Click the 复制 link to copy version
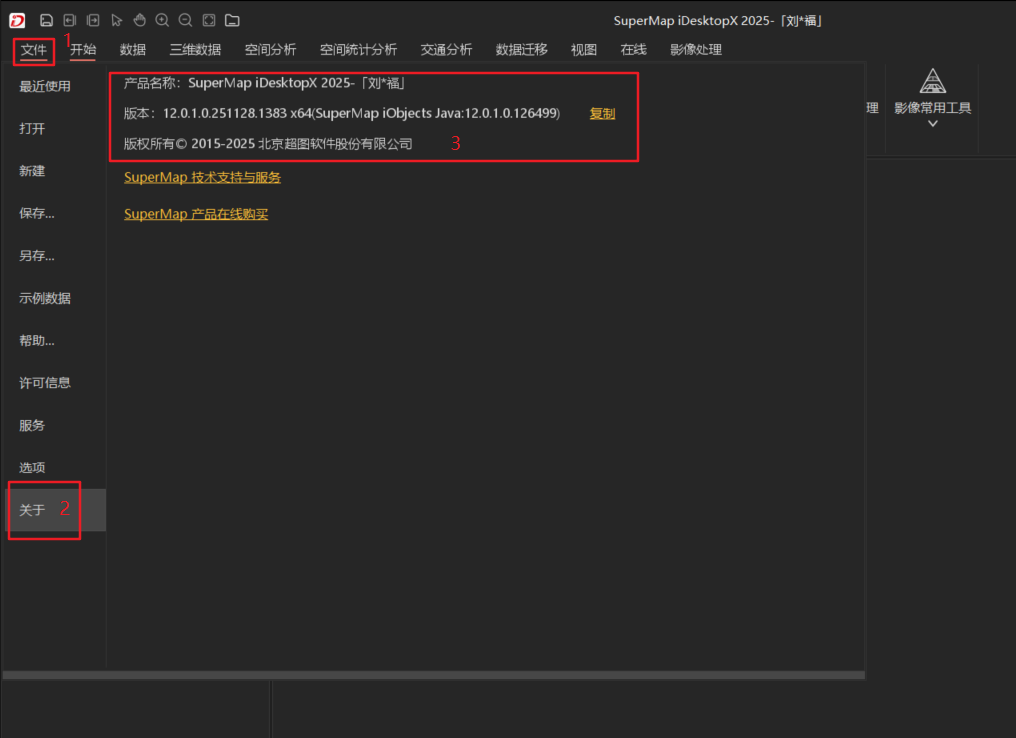Screen dimensions: 1016x738 tap(602, 114)
